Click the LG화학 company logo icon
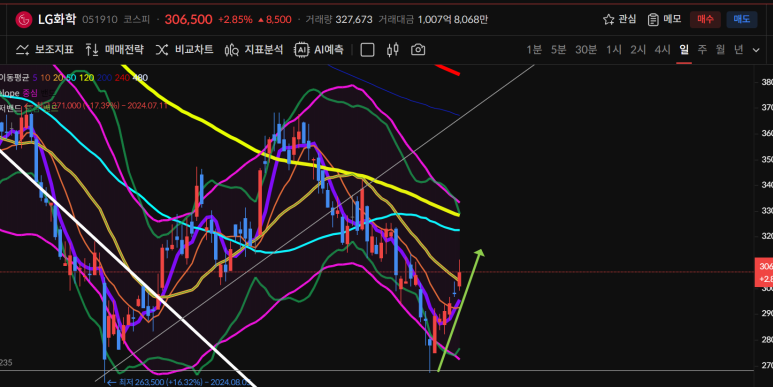Screen dimensions: 773x387 tap(24, 20)
